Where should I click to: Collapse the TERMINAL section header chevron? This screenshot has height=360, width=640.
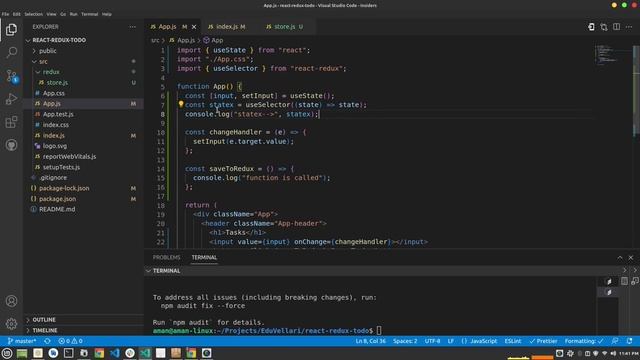point(149,271)
